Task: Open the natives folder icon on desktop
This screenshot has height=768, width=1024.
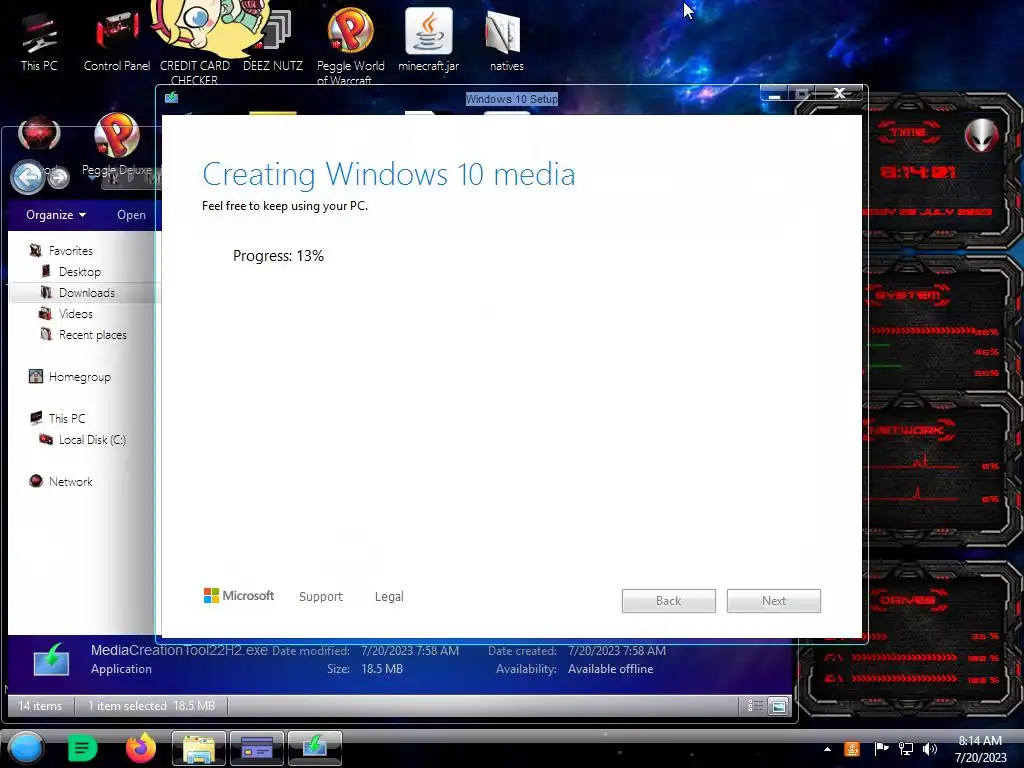Action: pos(506,42)
